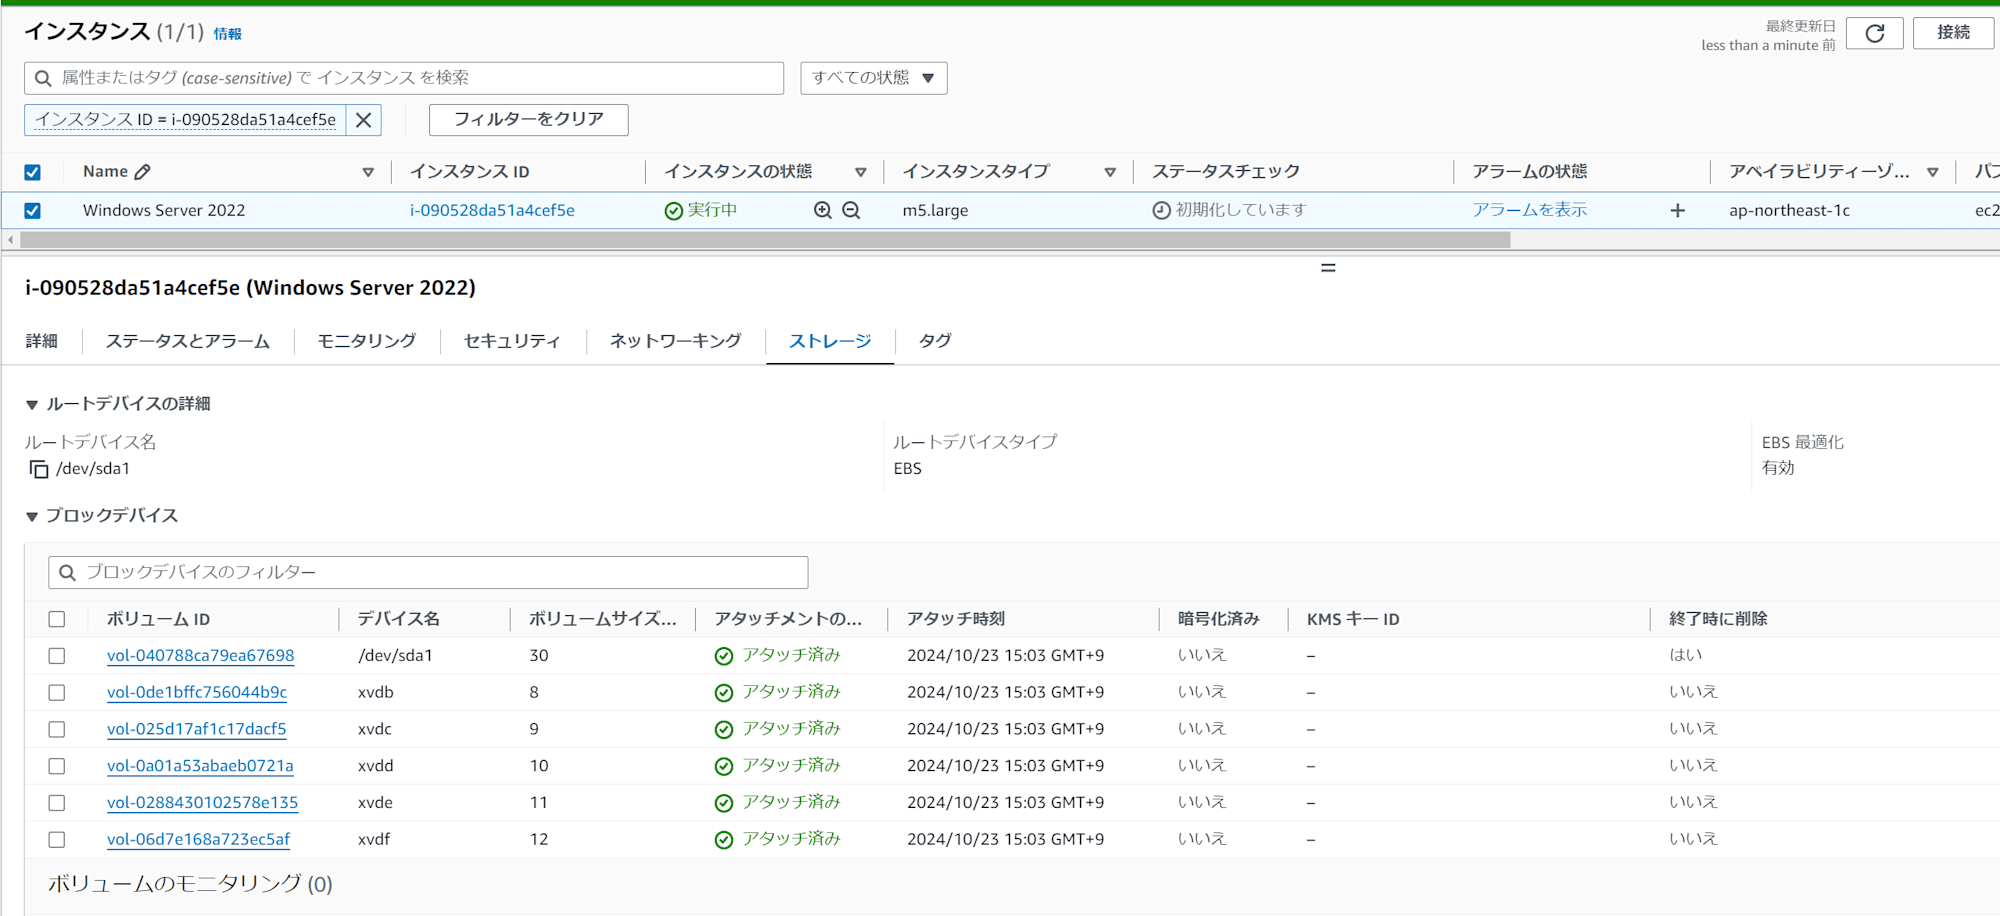Open the タグ tab
This screenshot has height=916, width=2000.
pyautogui.click(x=935, y=341)
